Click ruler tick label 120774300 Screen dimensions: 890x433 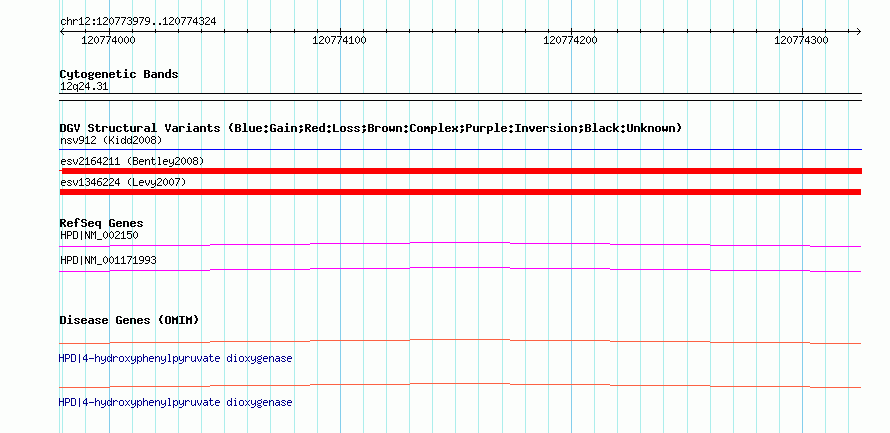pos(801,40)
